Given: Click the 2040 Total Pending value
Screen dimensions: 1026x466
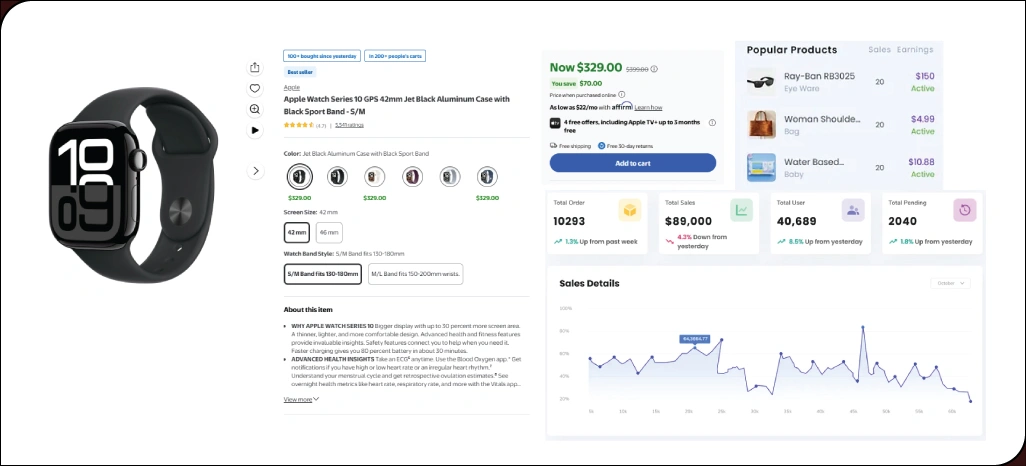Looking at the screenshot, I should coord(902,221).
